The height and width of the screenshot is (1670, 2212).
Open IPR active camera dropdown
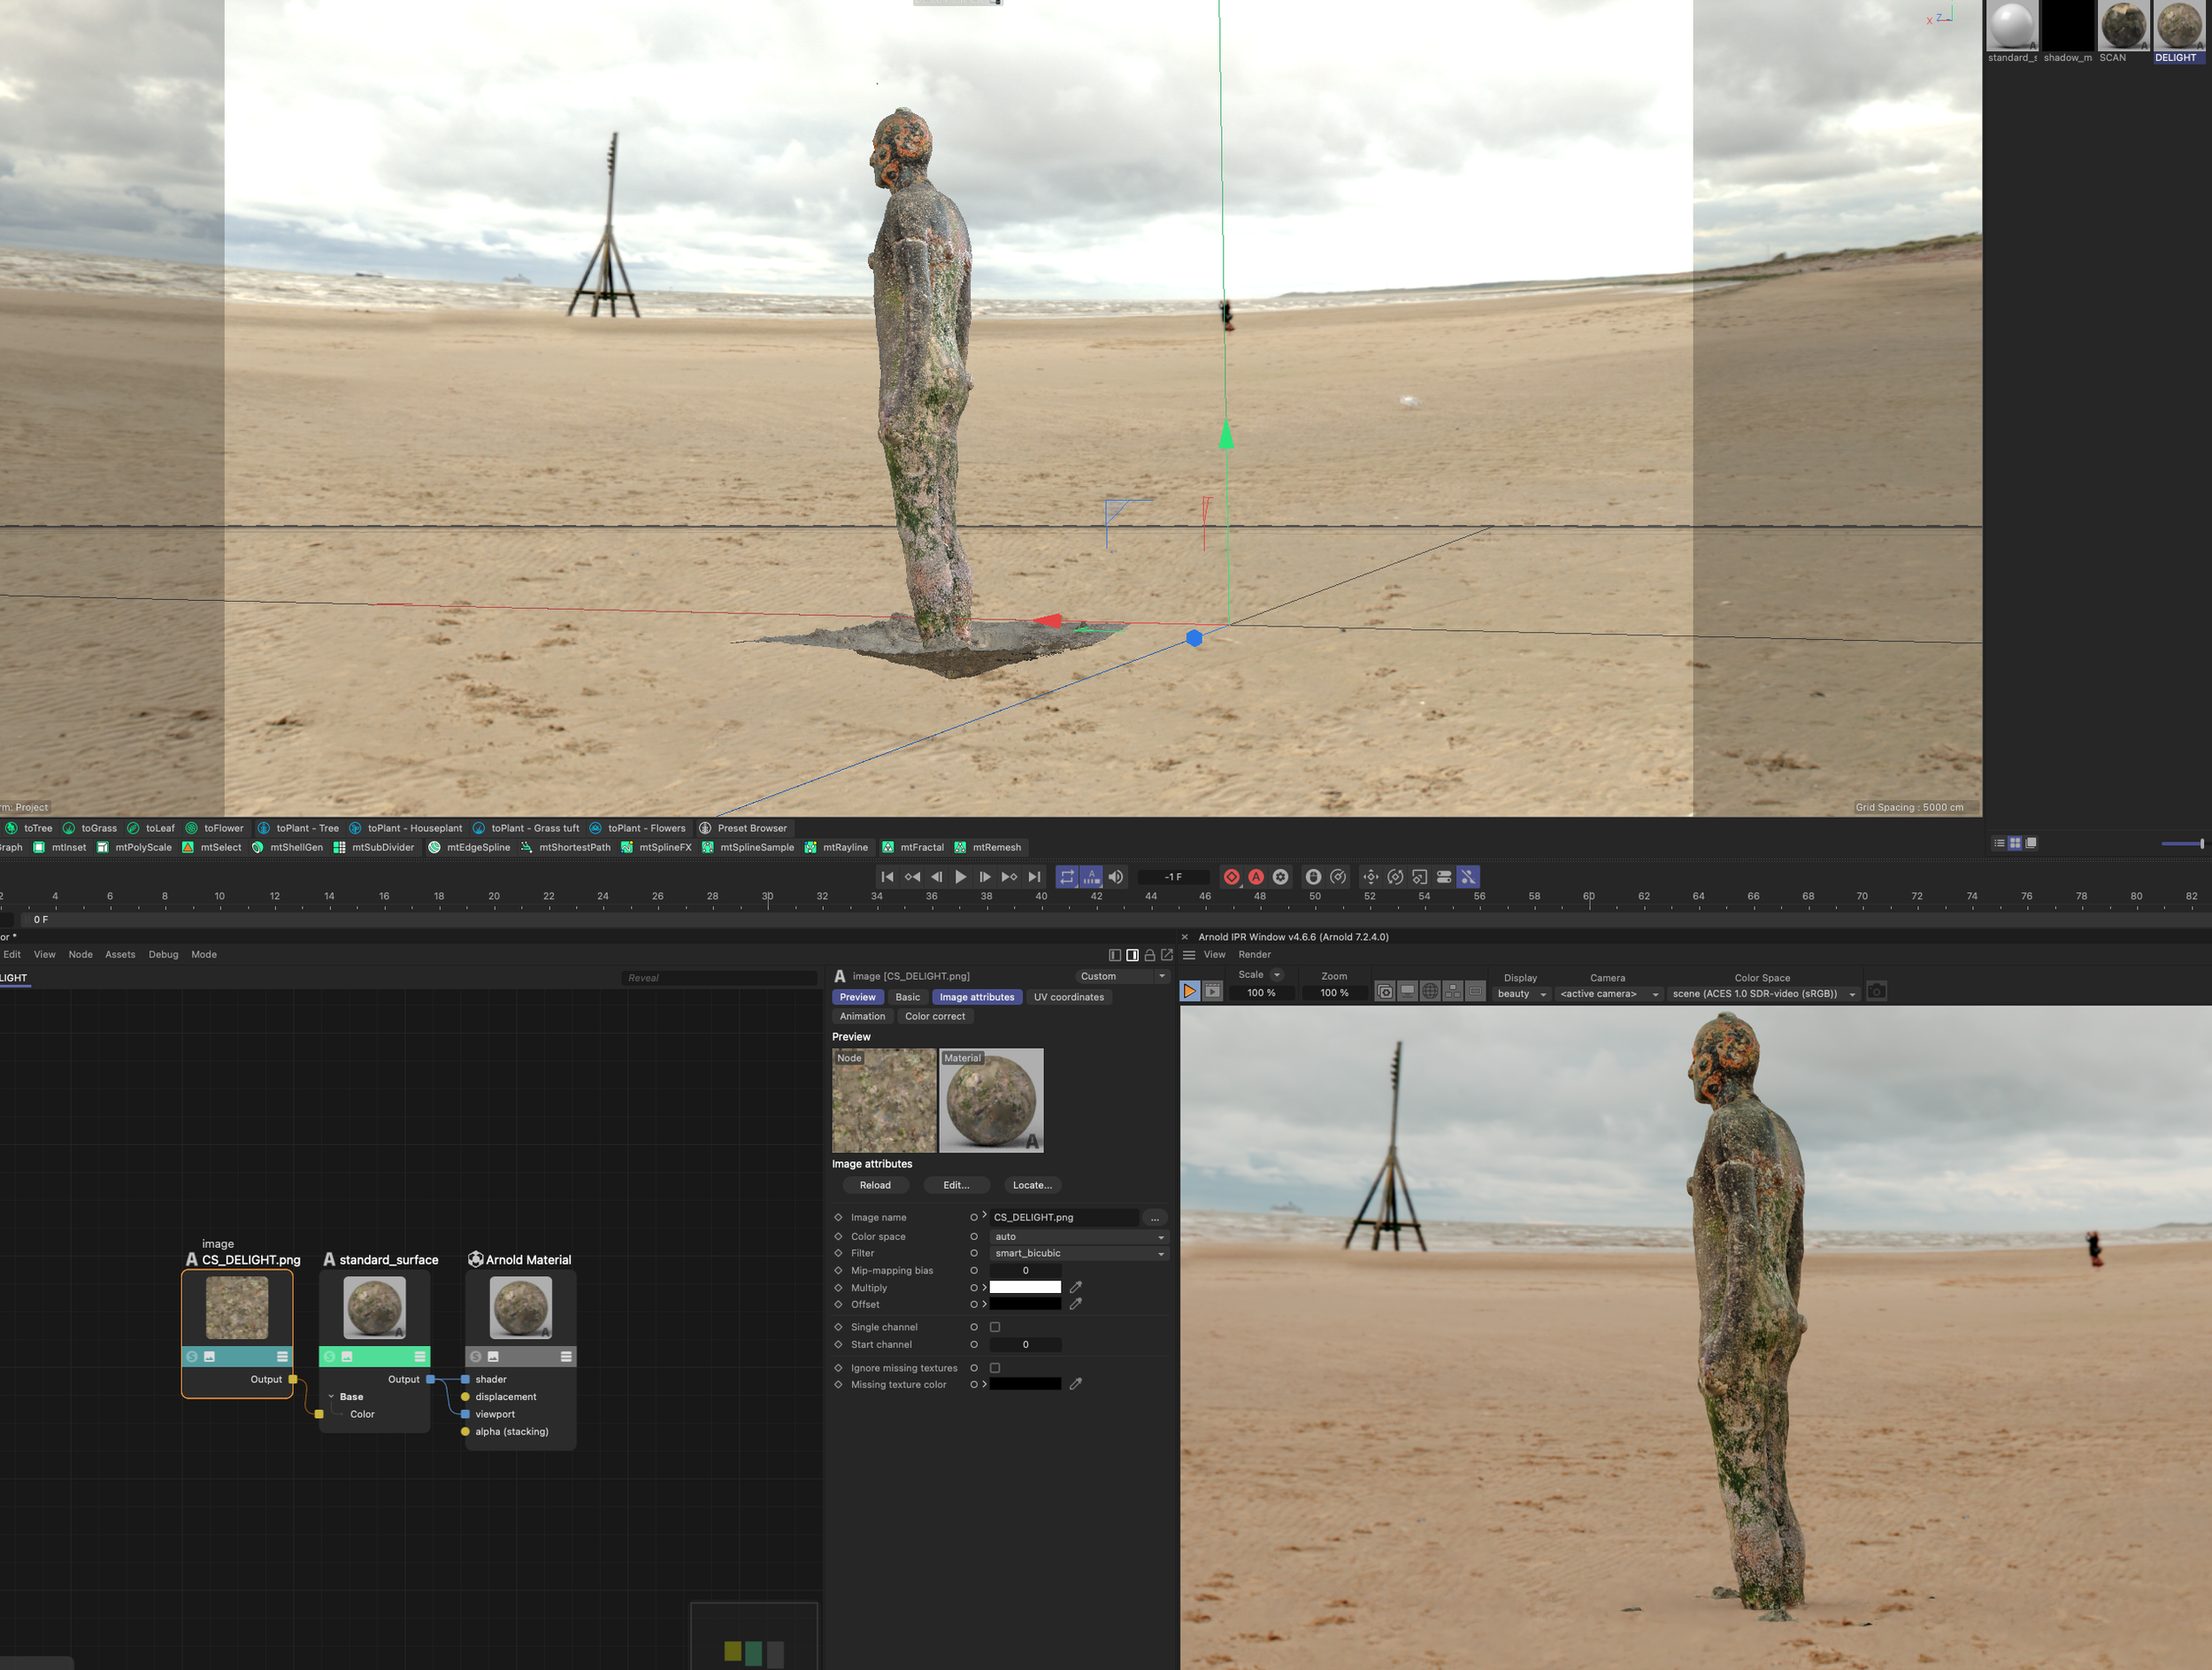1609,994
